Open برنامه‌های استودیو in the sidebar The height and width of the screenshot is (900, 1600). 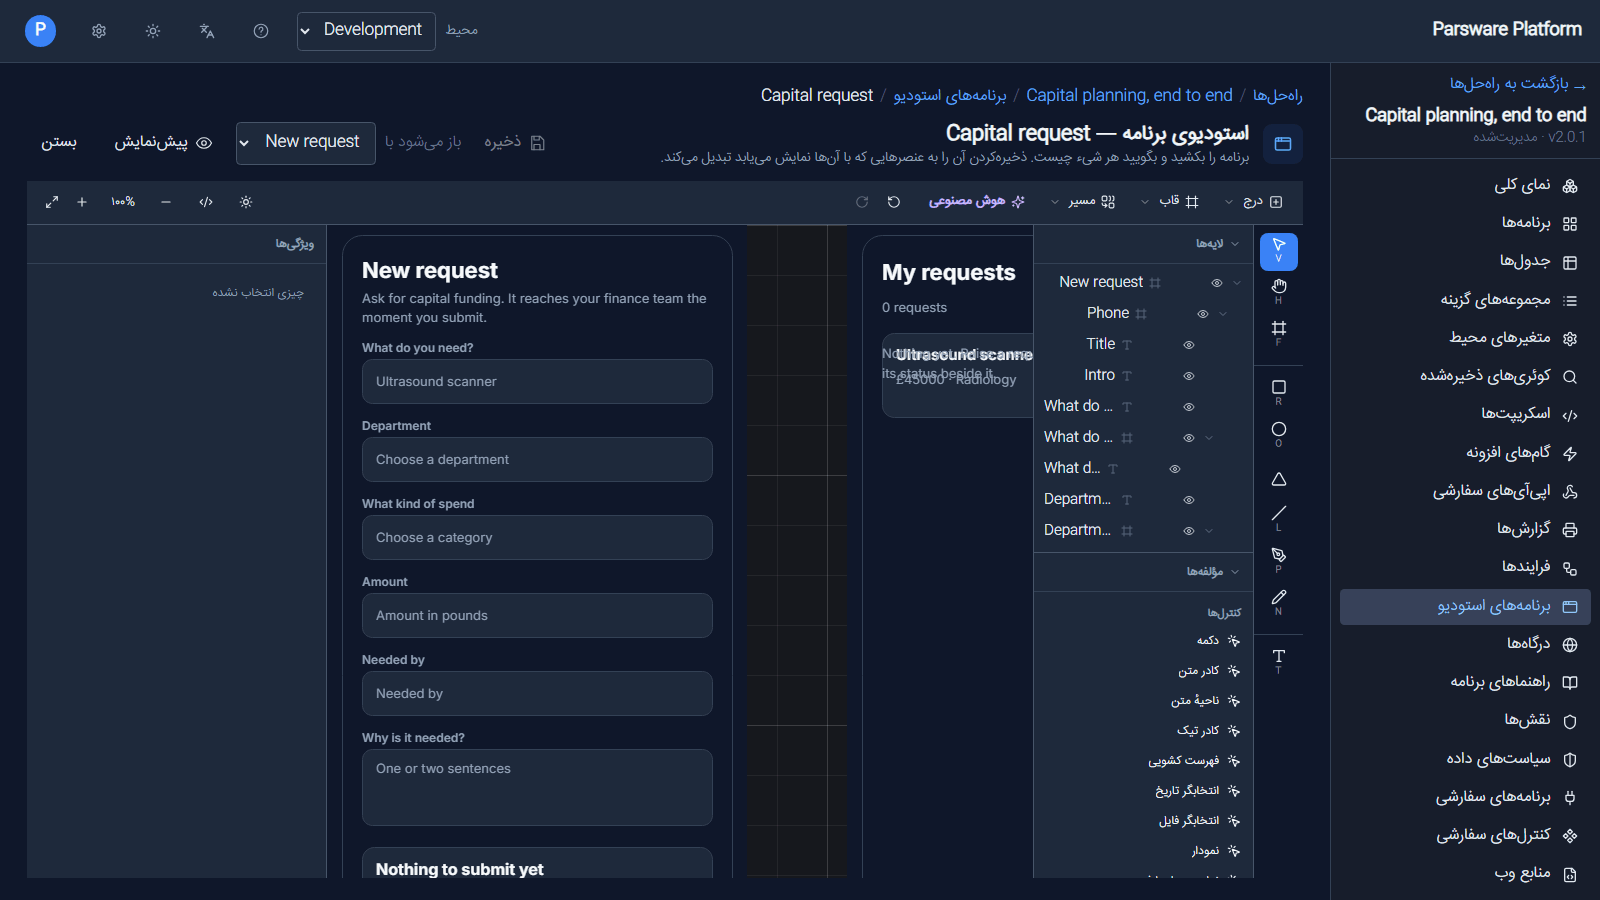pyautogui.click(x=1465, y=607)
